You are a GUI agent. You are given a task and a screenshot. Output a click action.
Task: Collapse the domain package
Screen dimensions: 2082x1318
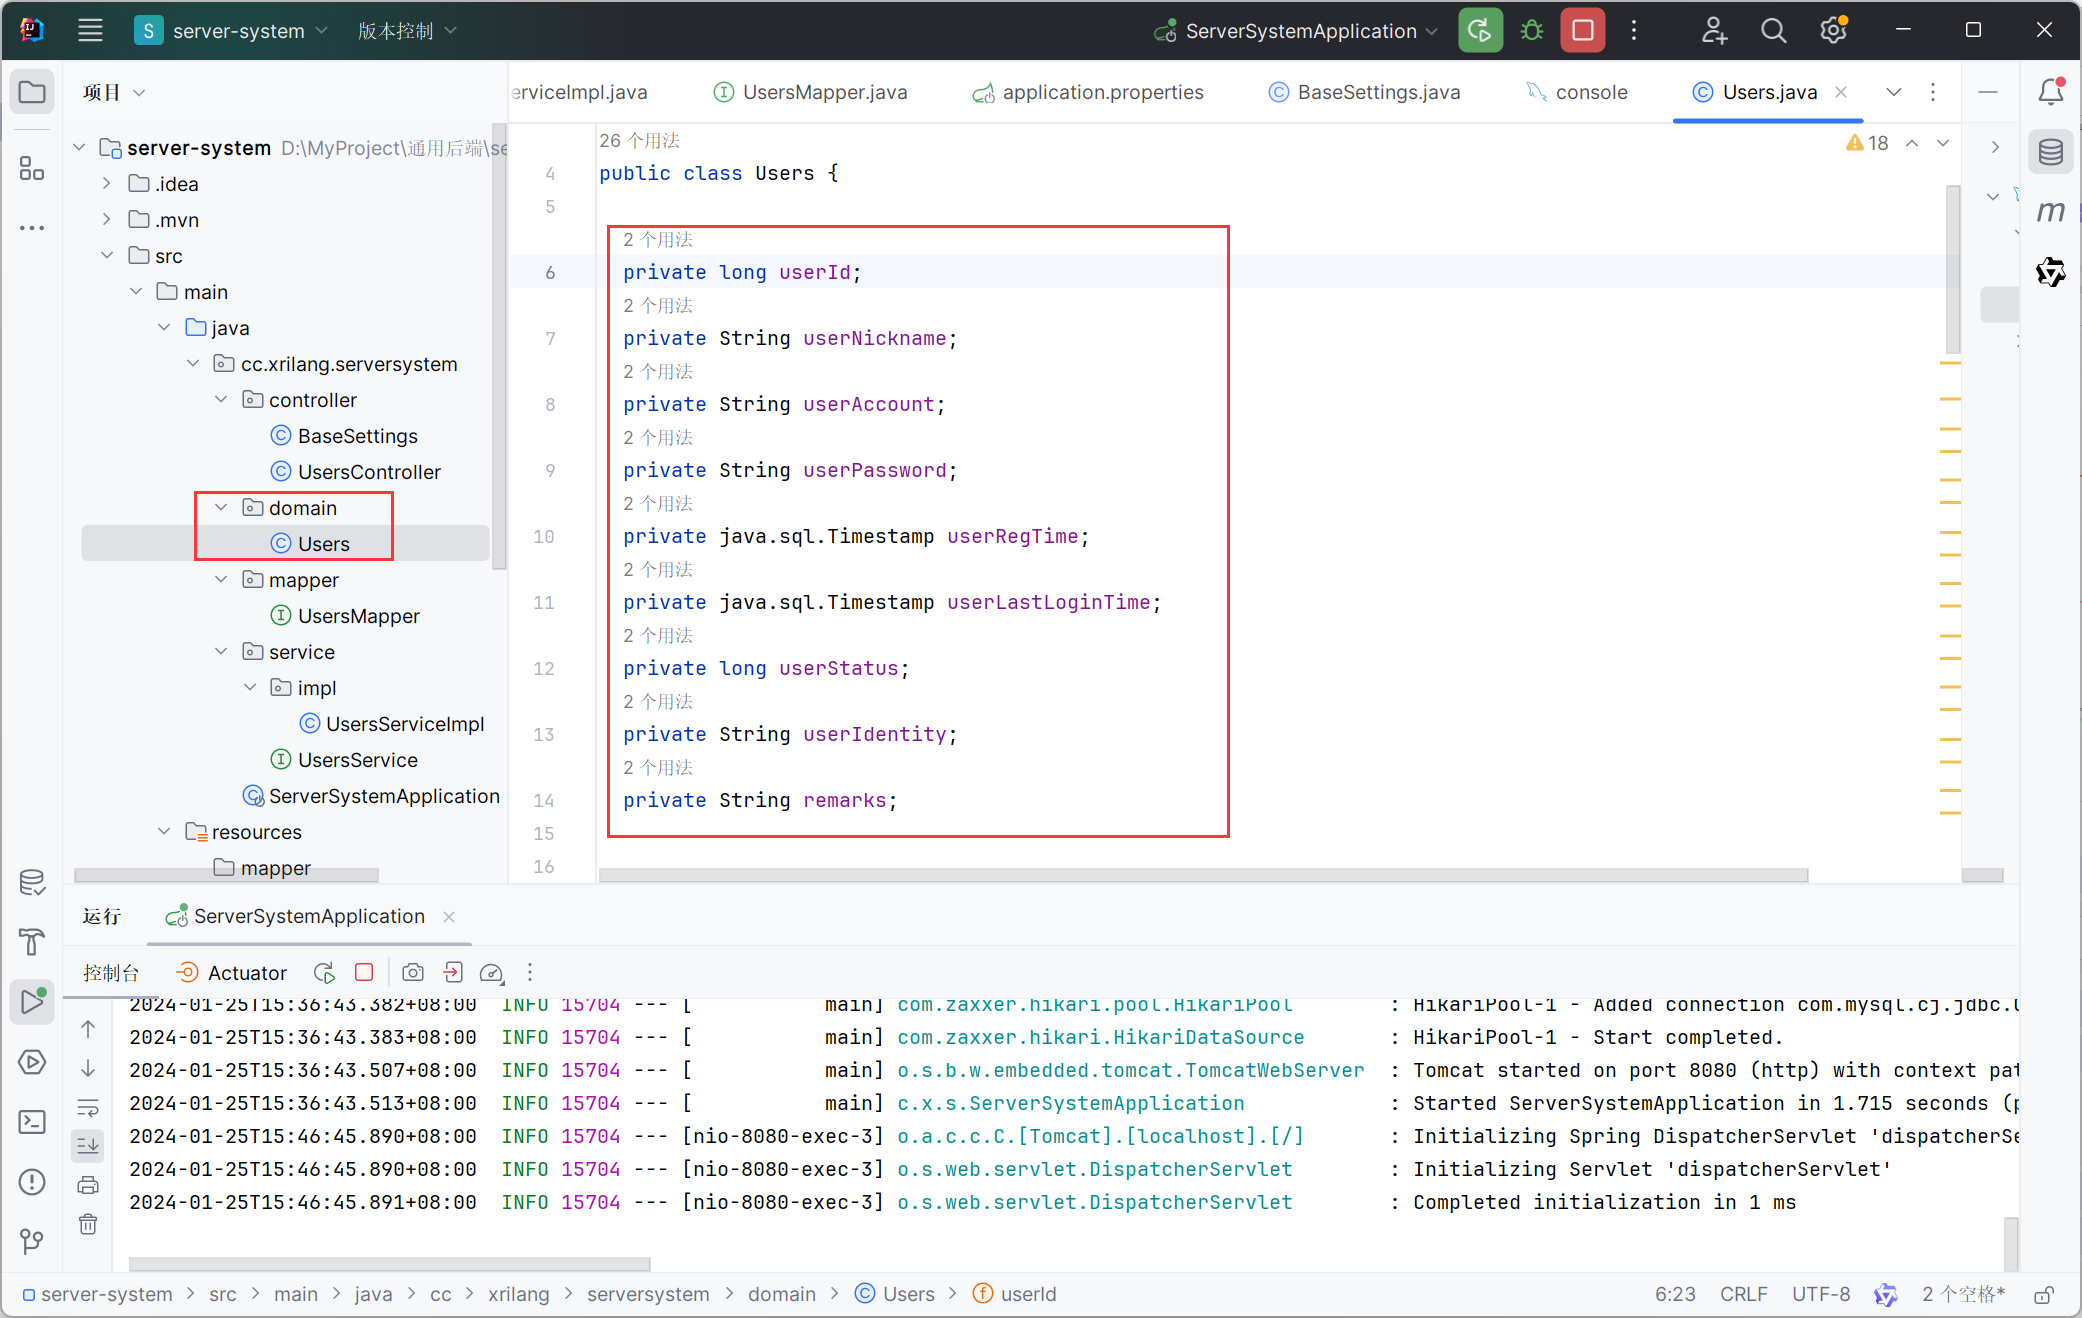[x=221, y=508]
